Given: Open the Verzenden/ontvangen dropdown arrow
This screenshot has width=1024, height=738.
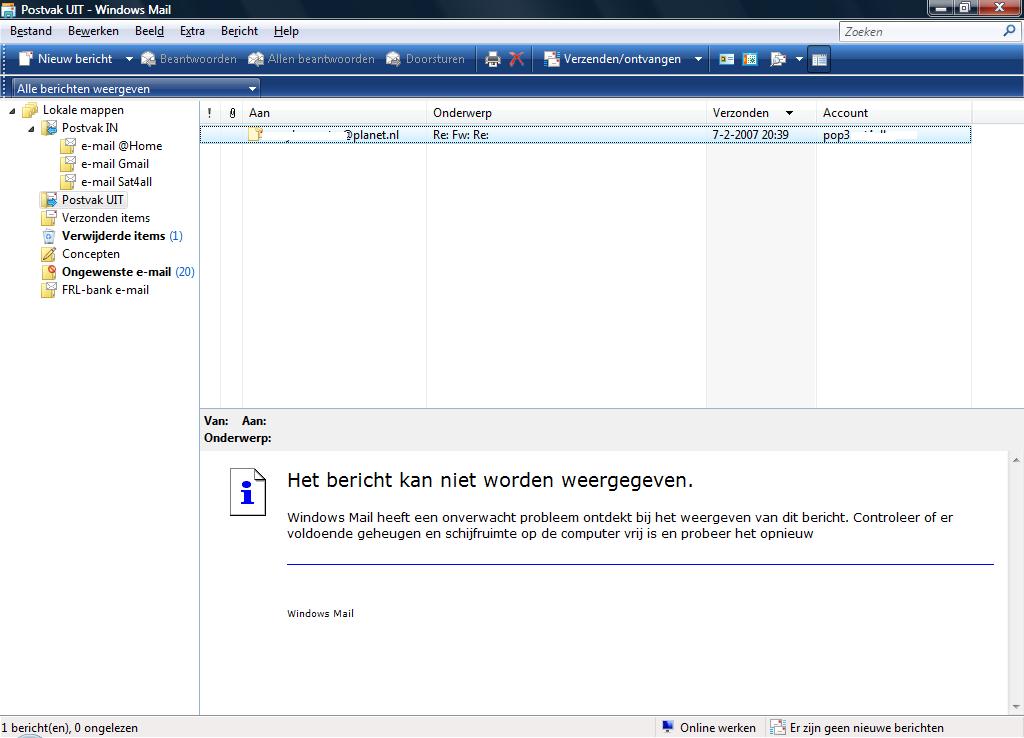Looking at the screenshot, I should pyautogui.click(x=698, y=59).
